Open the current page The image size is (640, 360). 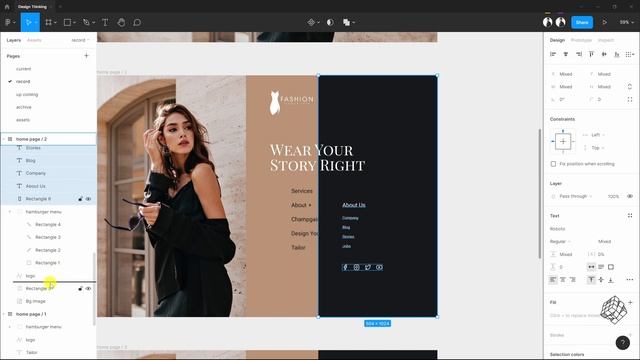24,69
